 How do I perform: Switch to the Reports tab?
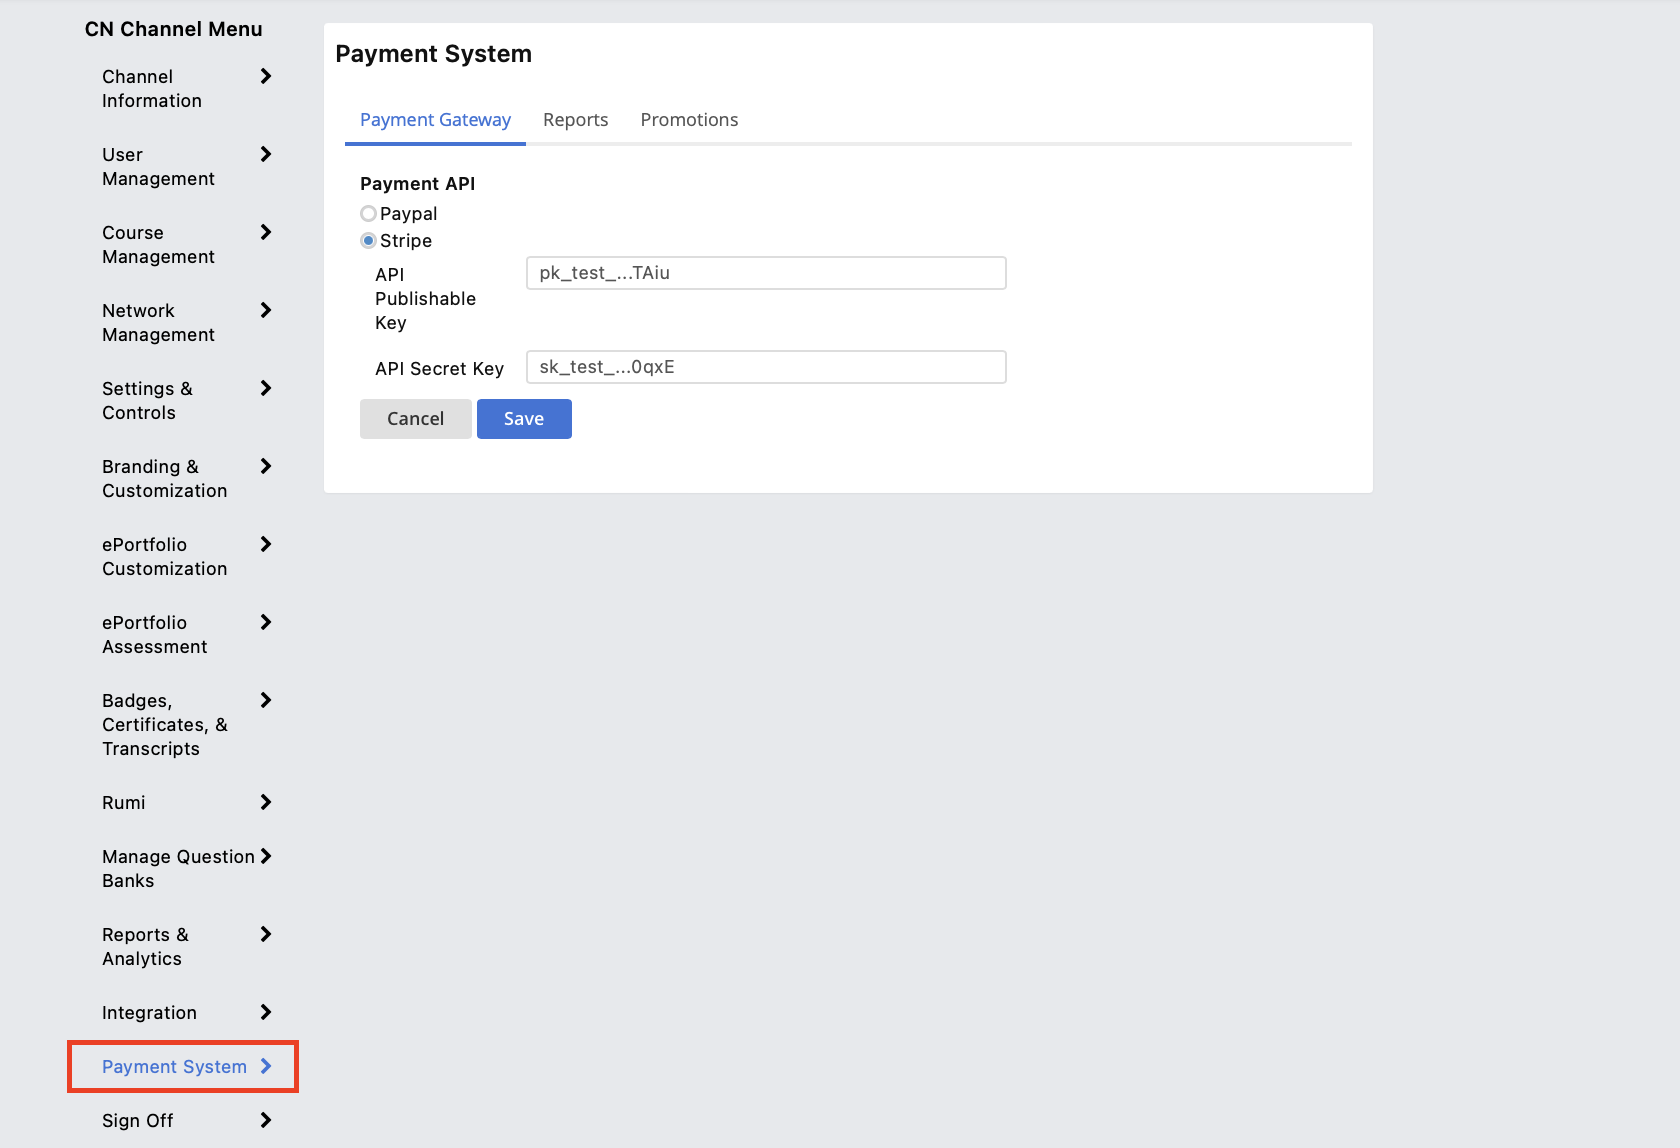tap(575, 120)
